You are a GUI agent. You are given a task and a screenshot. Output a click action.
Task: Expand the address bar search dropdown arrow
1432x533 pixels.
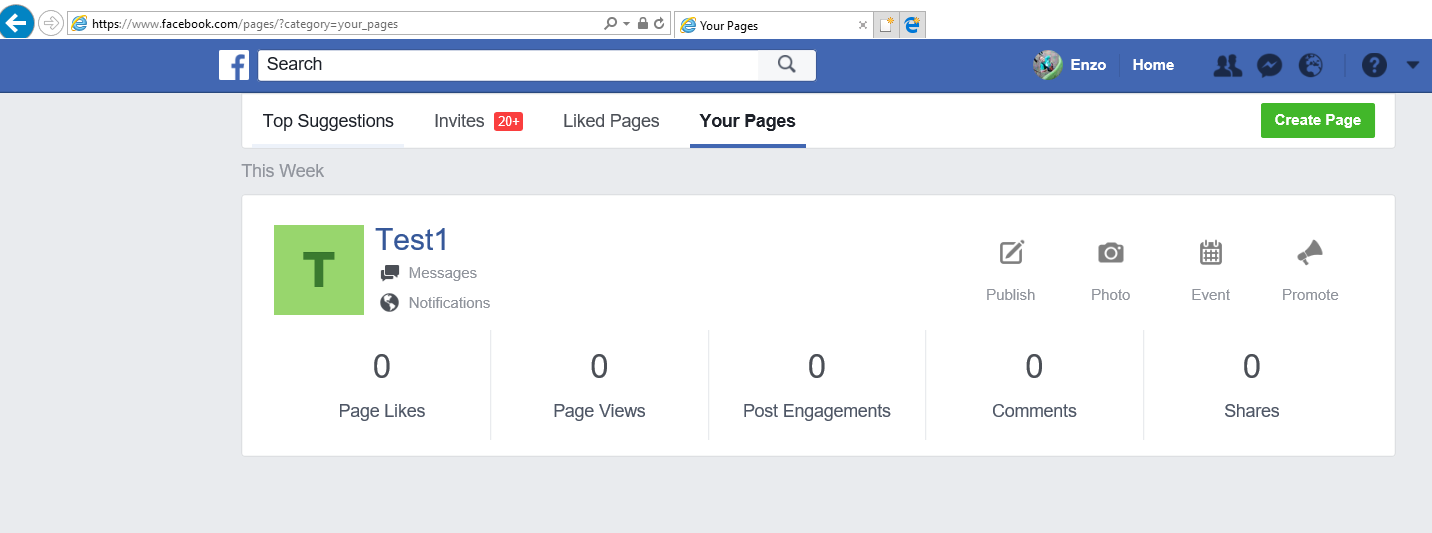tap(626, 24)
